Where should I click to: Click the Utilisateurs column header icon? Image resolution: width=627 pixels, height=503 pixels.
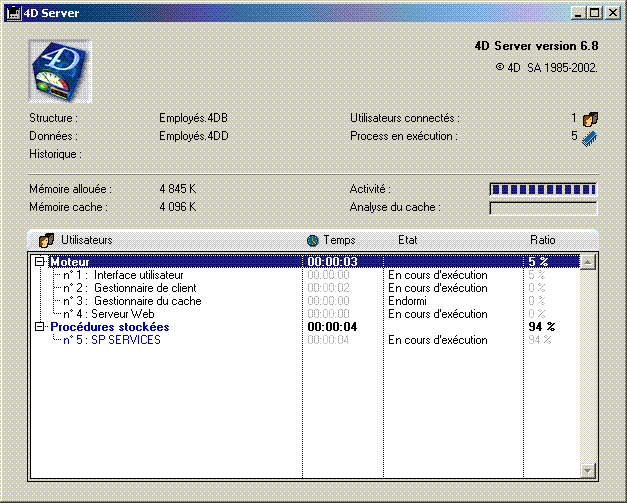46,240
